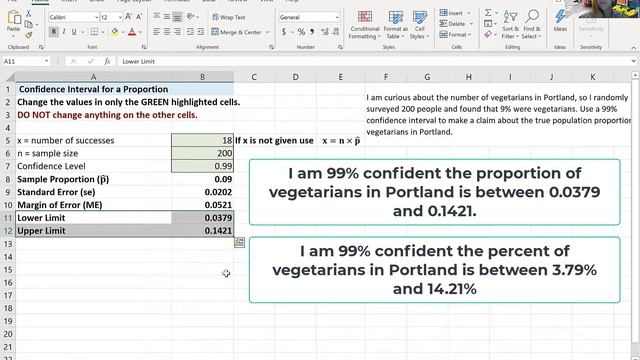640x360 pixels.
Task: Click the formula bar Cancel X
Action: [x=73, y=61]
